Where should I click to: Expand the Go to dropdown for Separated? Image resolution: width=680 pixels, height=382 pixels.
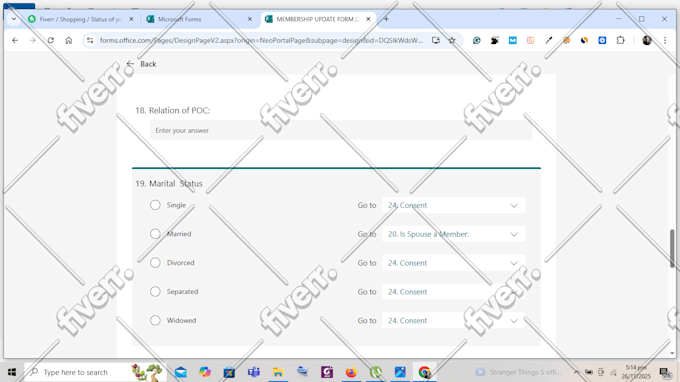point(453,292)
